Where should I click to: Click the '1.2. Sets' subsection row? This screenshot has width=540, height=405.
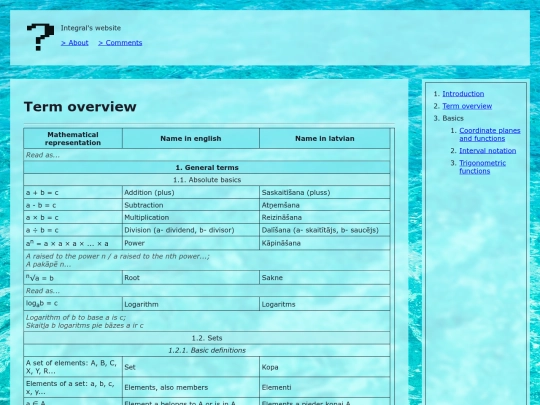[x=207, y=338]
